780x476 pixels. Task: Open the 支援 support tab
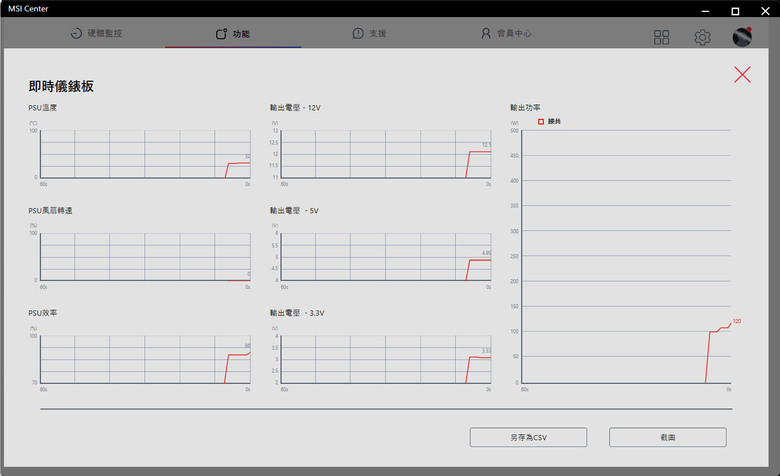tap(369, 33)
